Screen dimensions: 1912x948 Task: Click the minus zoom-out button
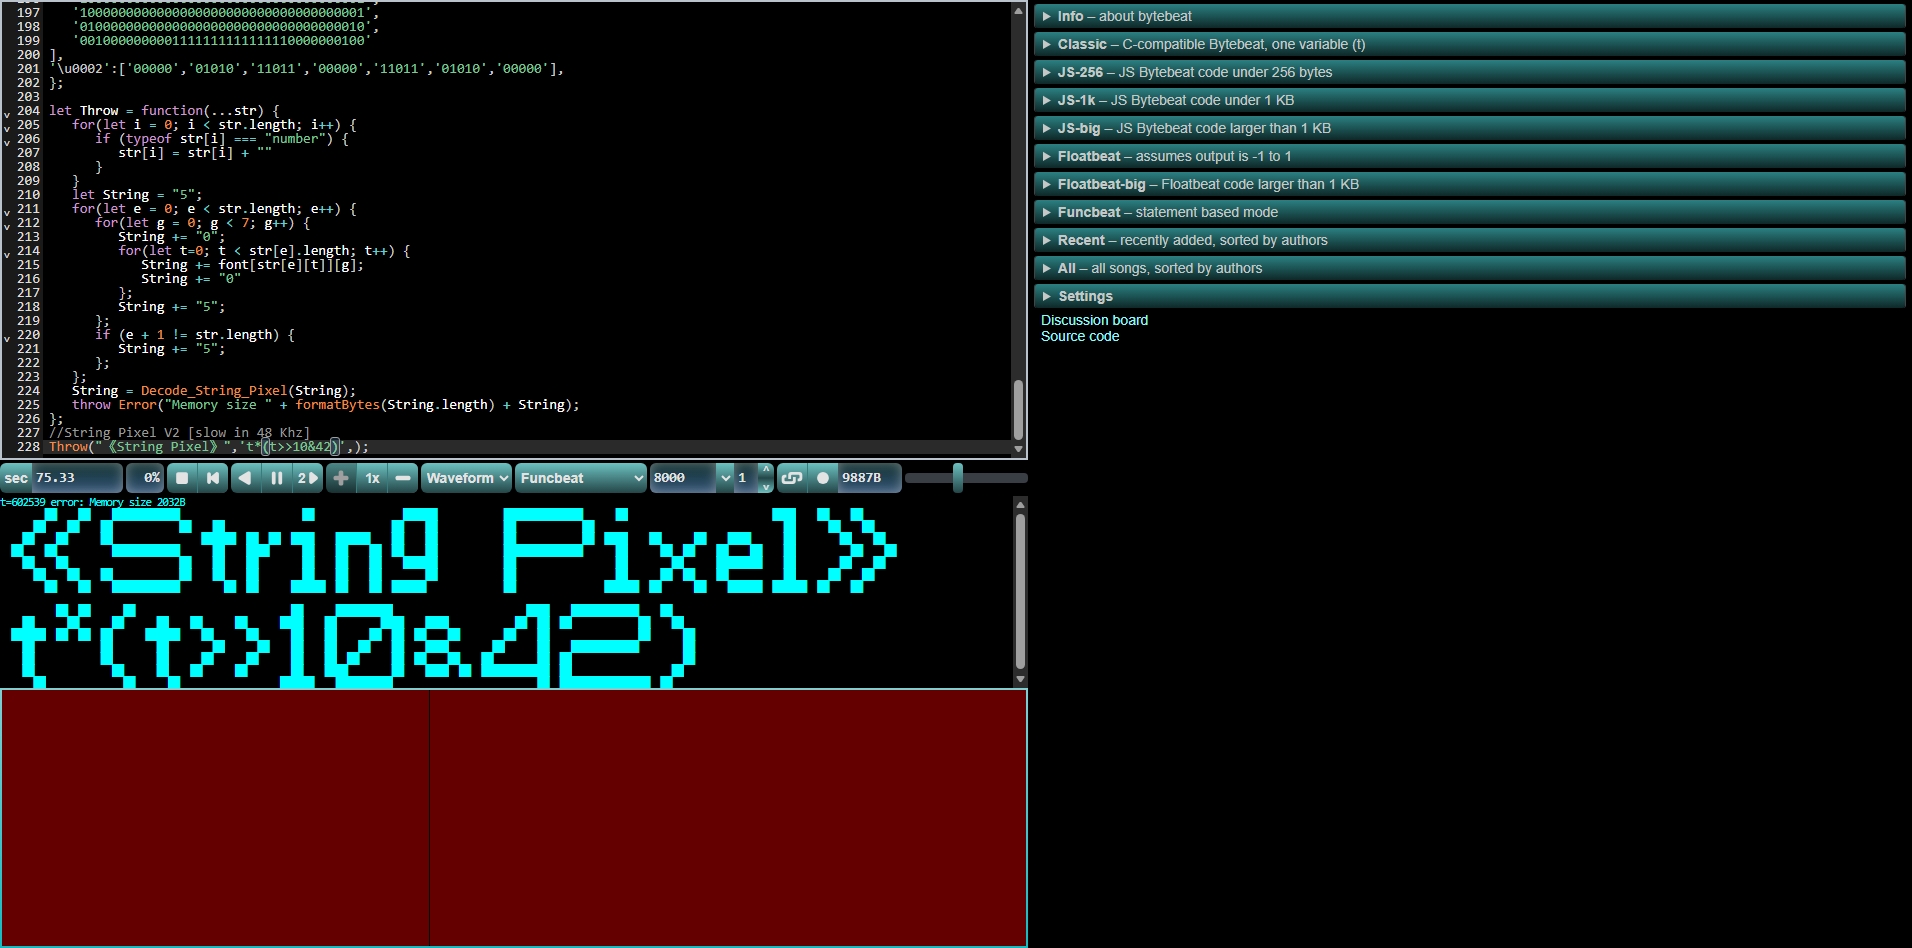[x=403, y=478]
